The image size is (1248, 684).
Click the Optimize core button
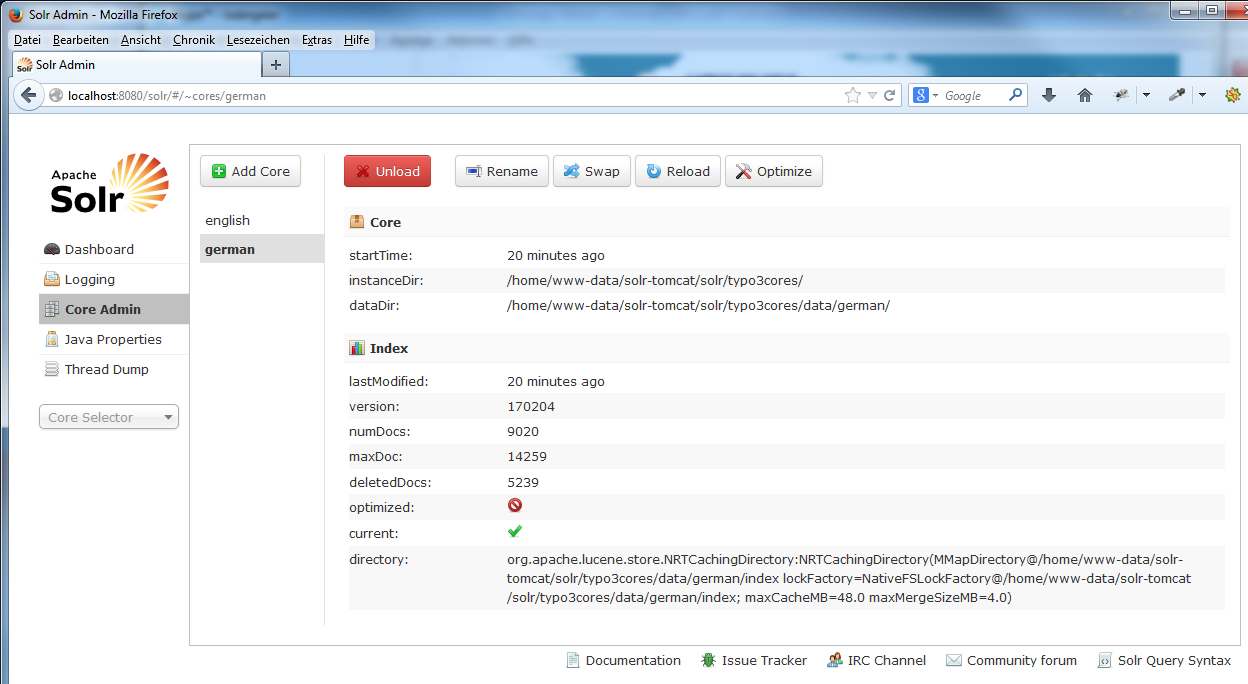[x=774, y=171]
